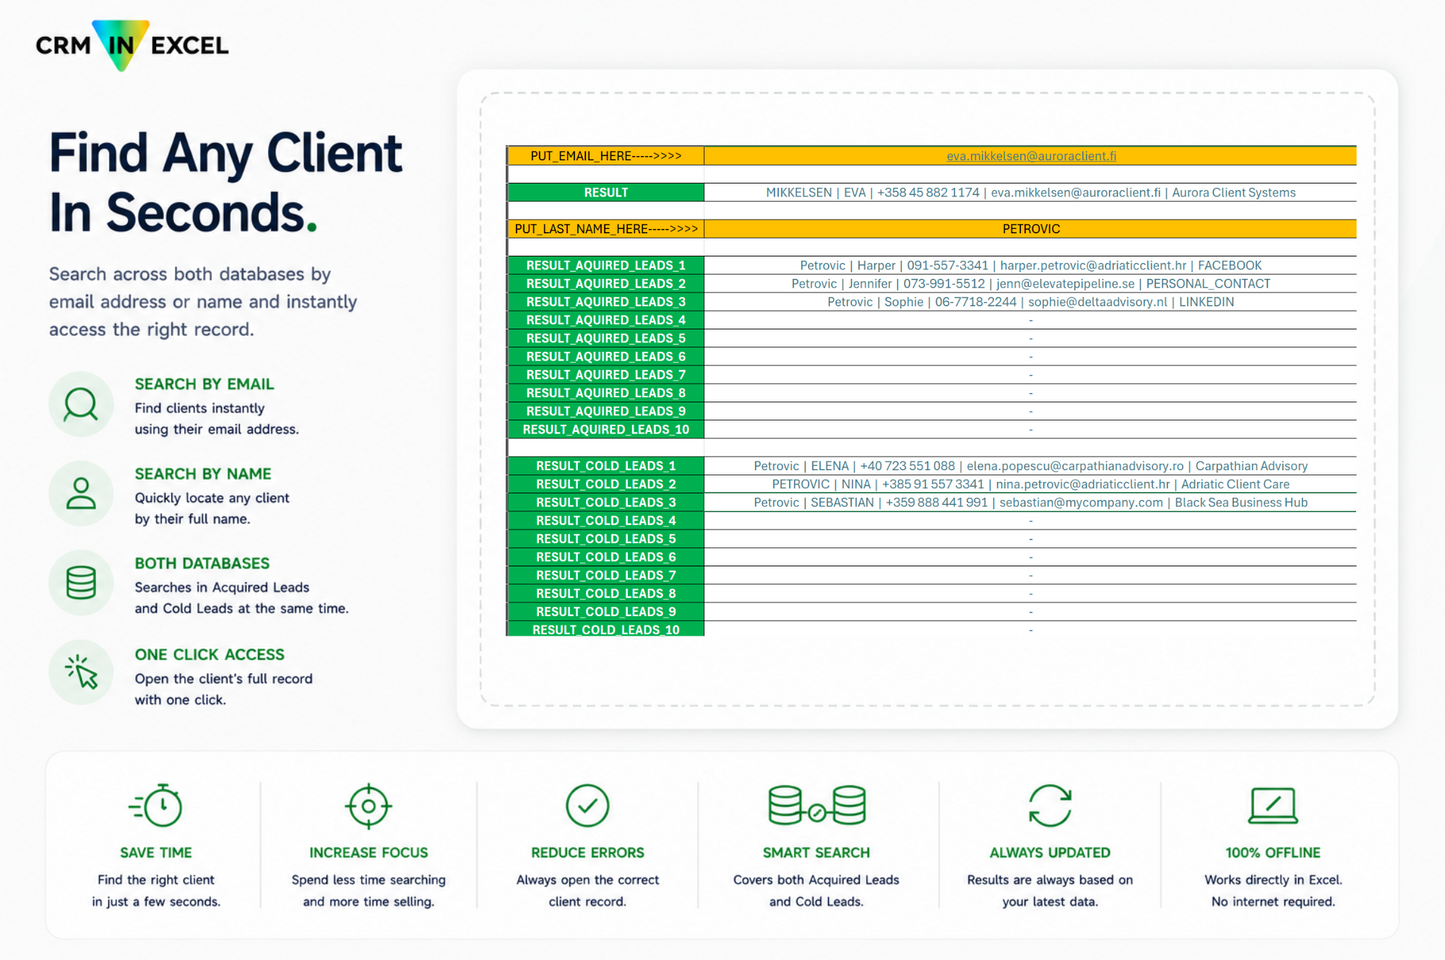
Task: Click the checkmark icon above Reduce Errors
Action: pos(587,805)
